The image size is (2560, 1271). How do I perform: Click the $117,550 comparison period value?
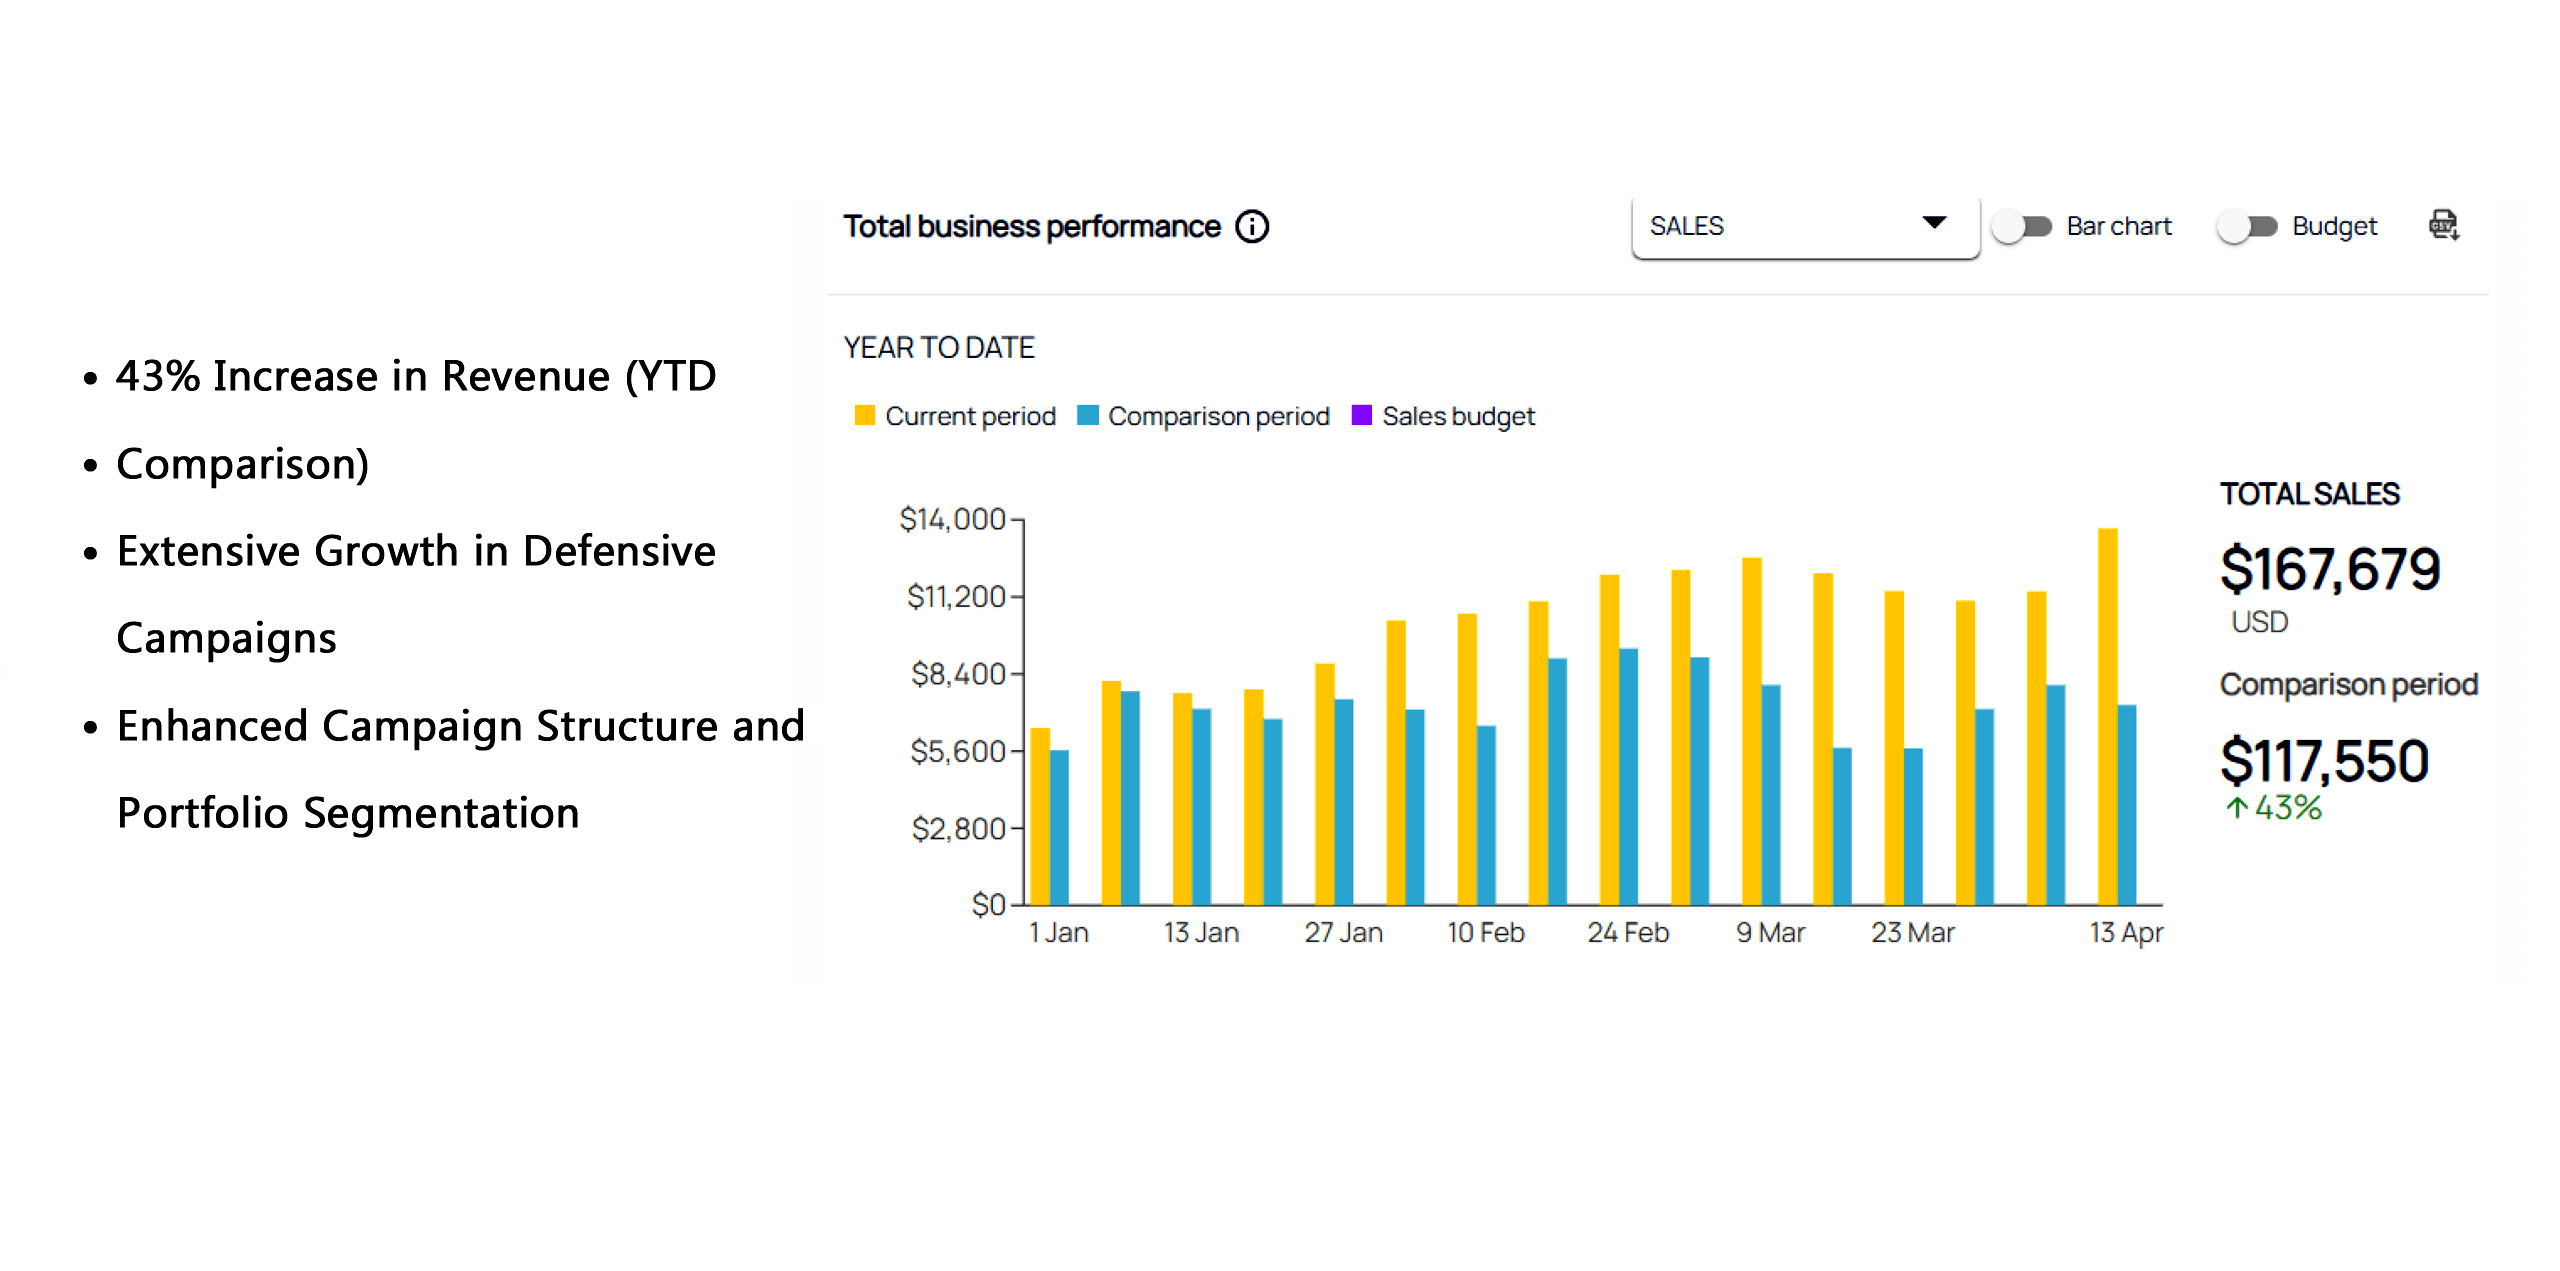pyautogui.click(x=2323, y=762)
